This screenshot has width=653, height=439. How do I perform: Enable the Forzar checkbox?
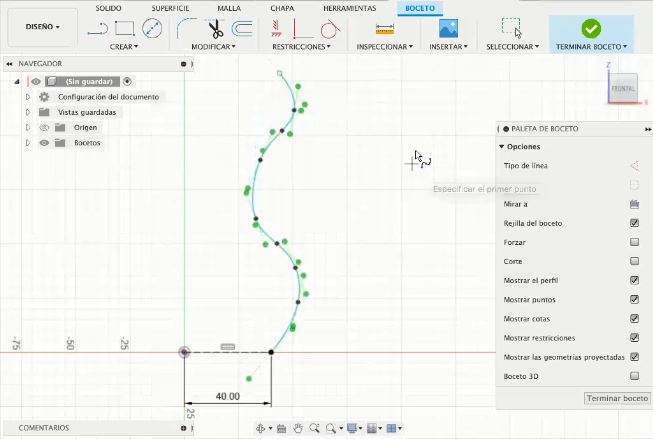pyautogui.click(x=634, y=242)
